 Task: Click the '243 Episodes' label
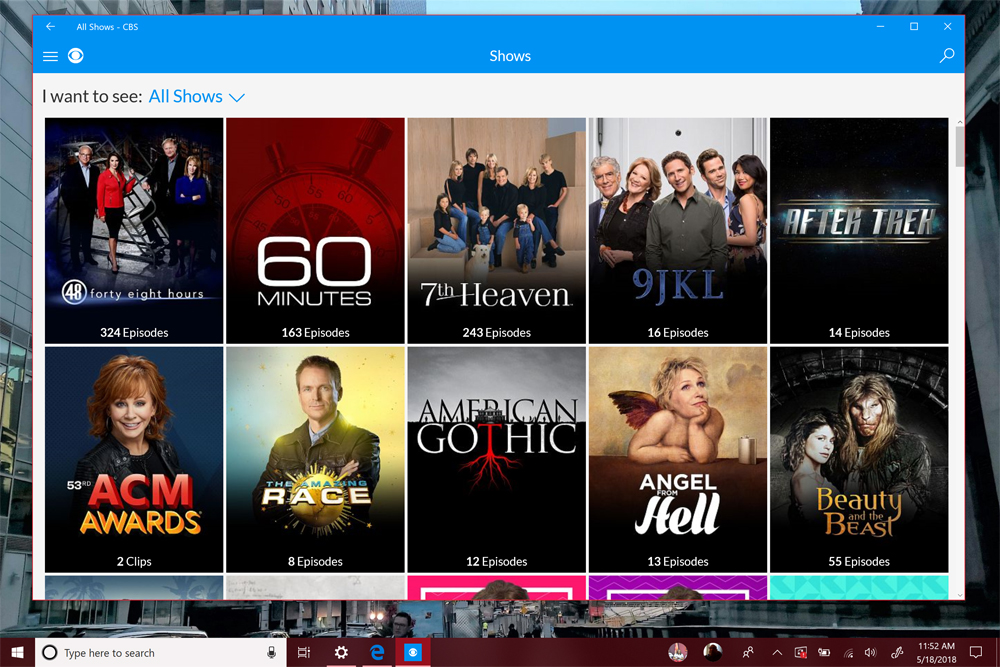coord(496,333)
